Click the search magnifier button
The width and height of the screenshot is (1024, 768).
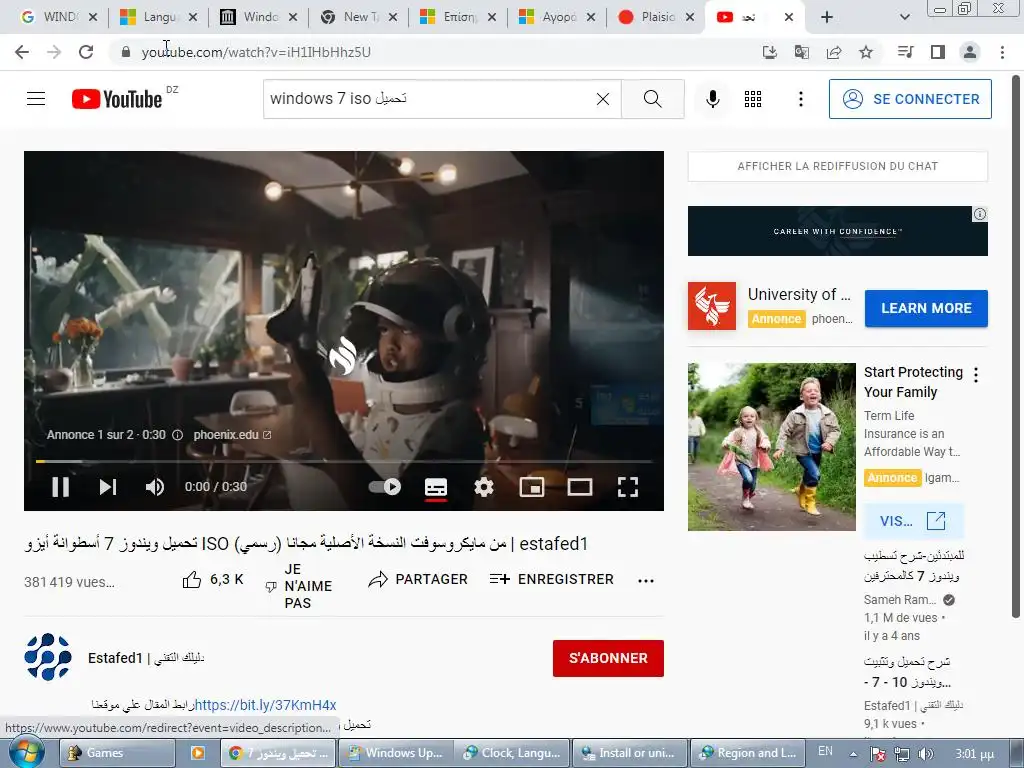652,99
